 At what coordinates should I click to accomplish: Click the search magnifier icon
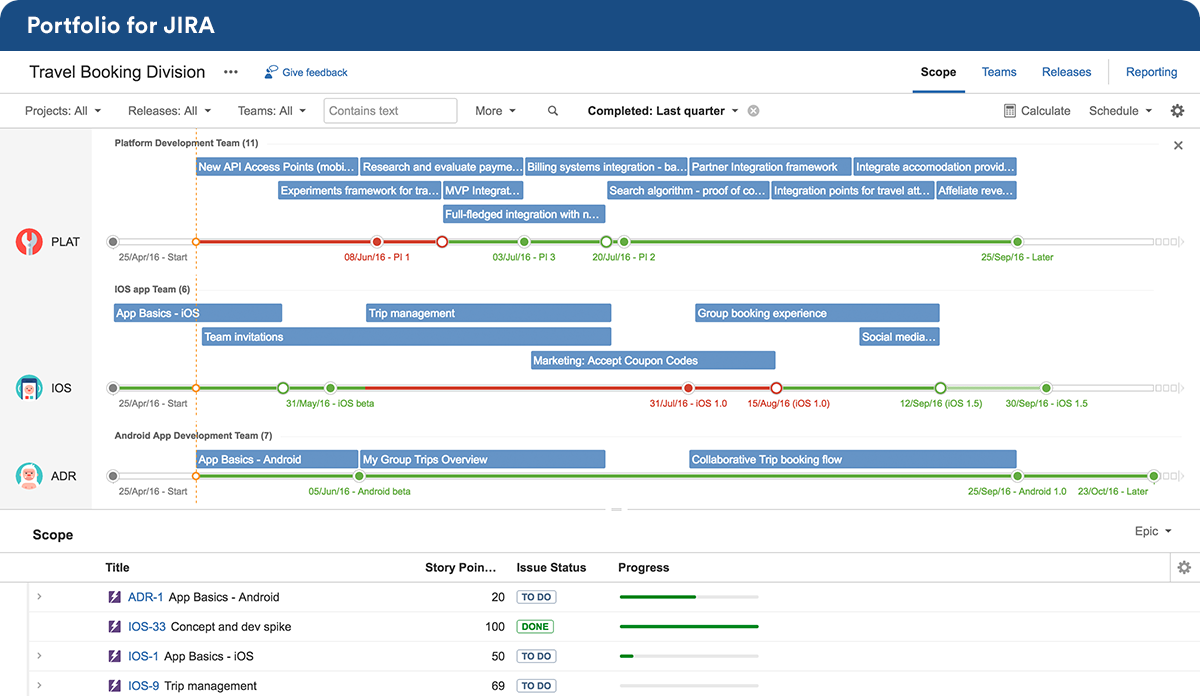tap(553, 111)
